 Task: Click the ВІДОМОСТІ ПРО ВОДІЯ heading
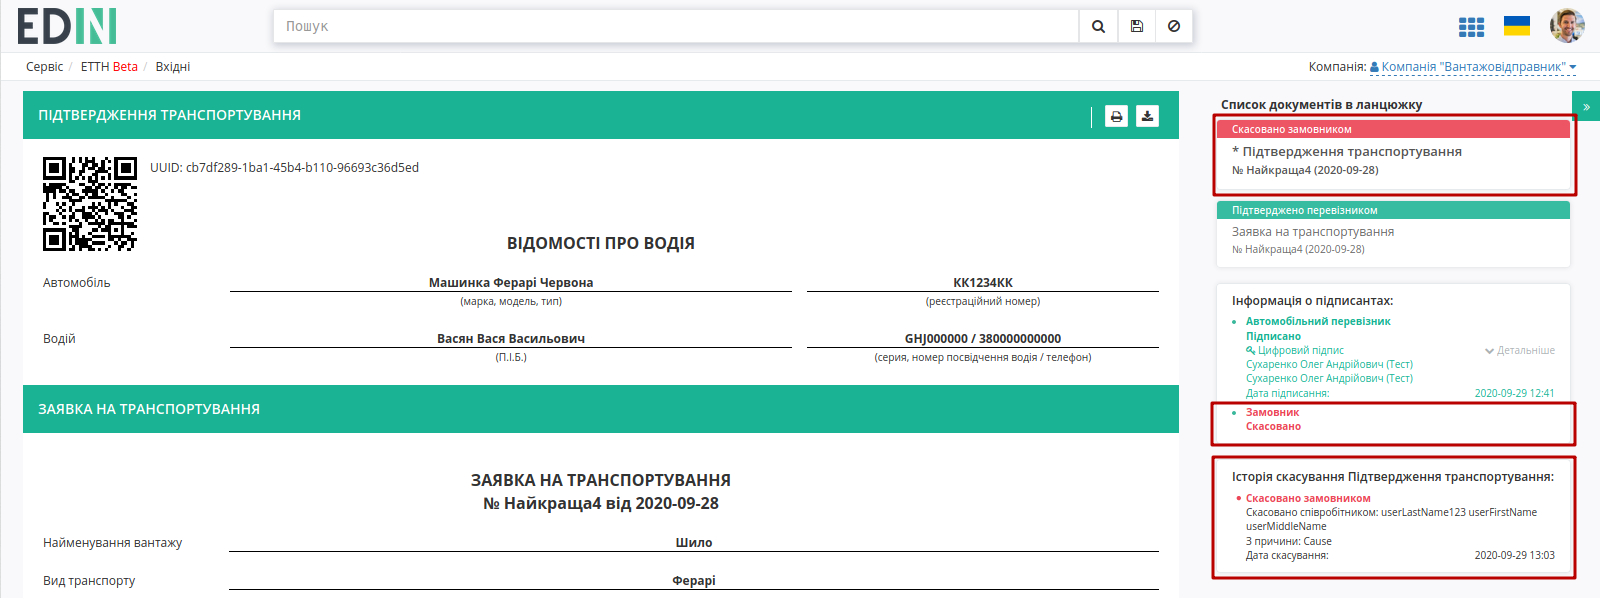coord(601,243)
